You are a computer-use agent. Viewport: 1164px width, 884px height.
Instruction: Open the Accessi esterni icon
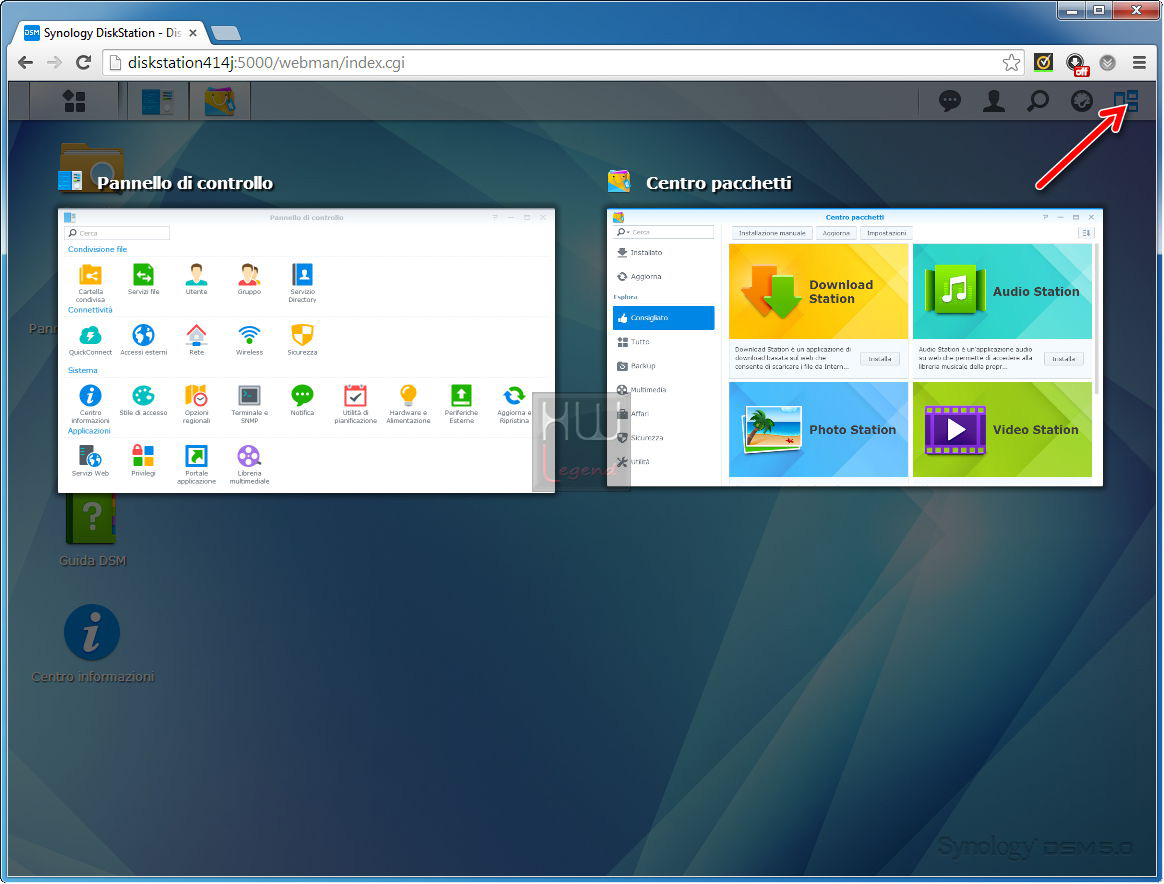point(143,340)
